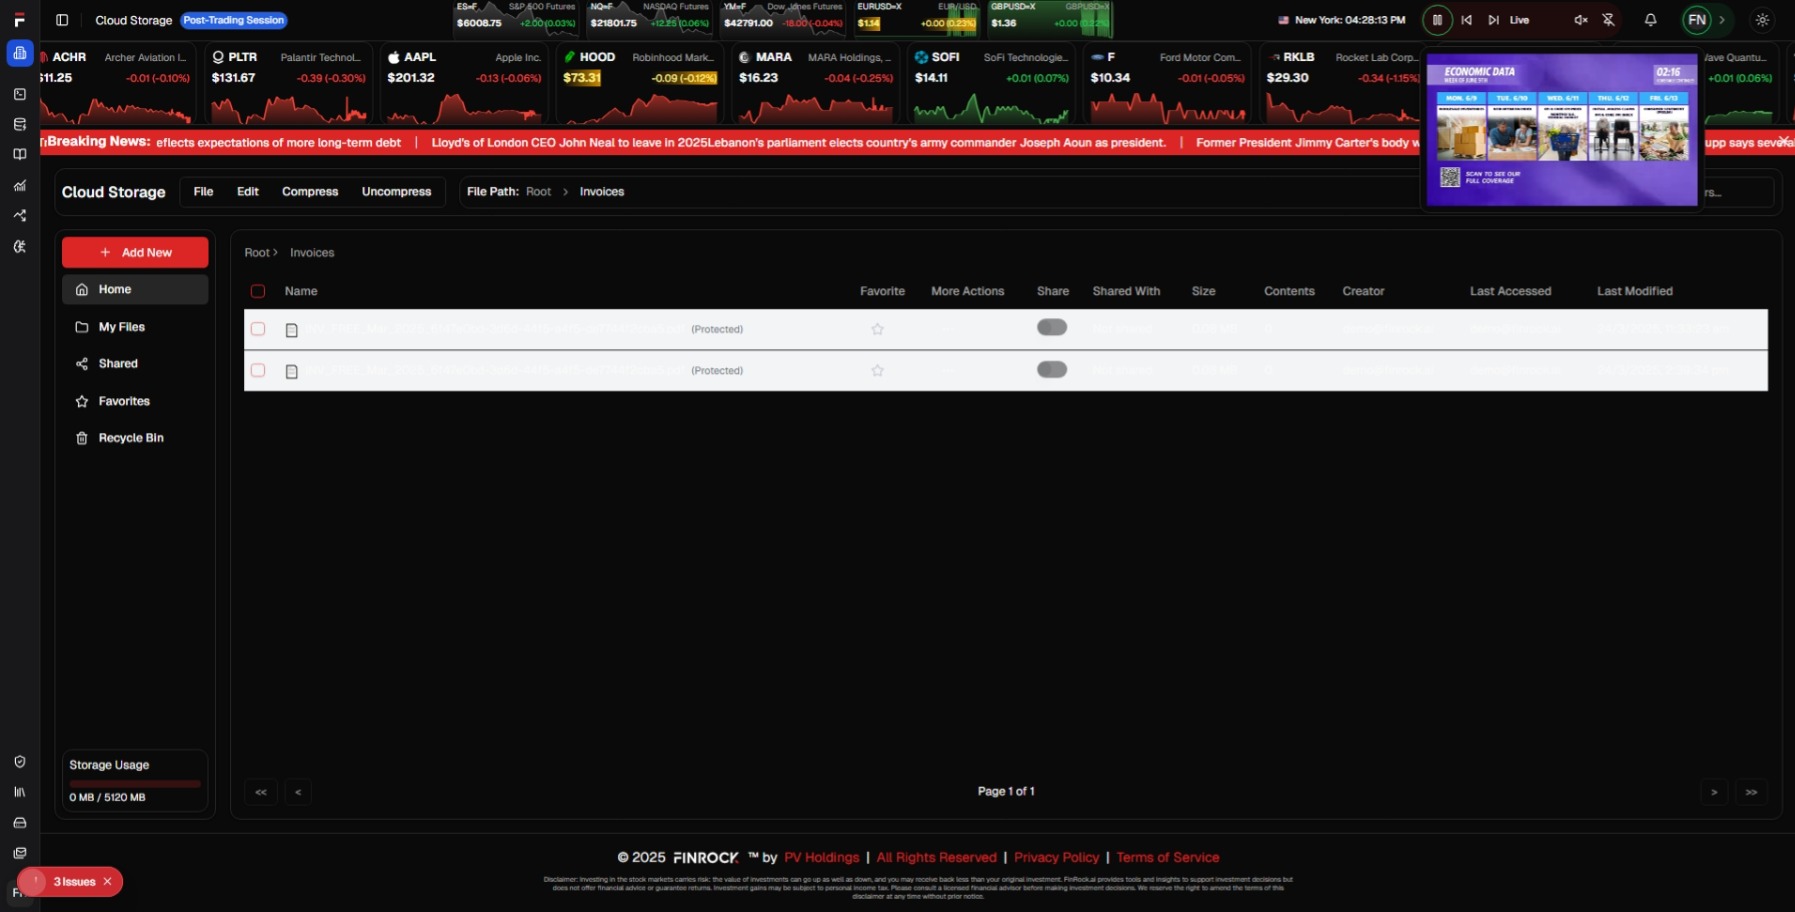Open the Privacy Policy link

[x=1056, y=858]
